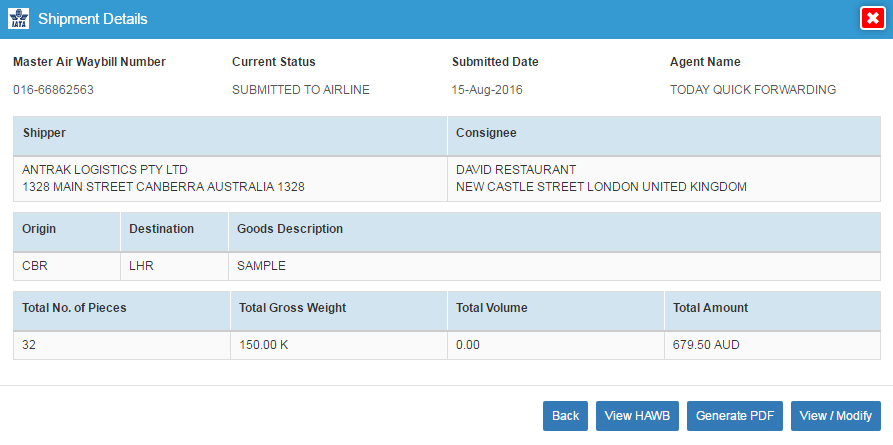Select shipper ANTRAK LOGISTICS PTY LTD
The height and width of the screenshot is (445, 893).
point(105,170)
